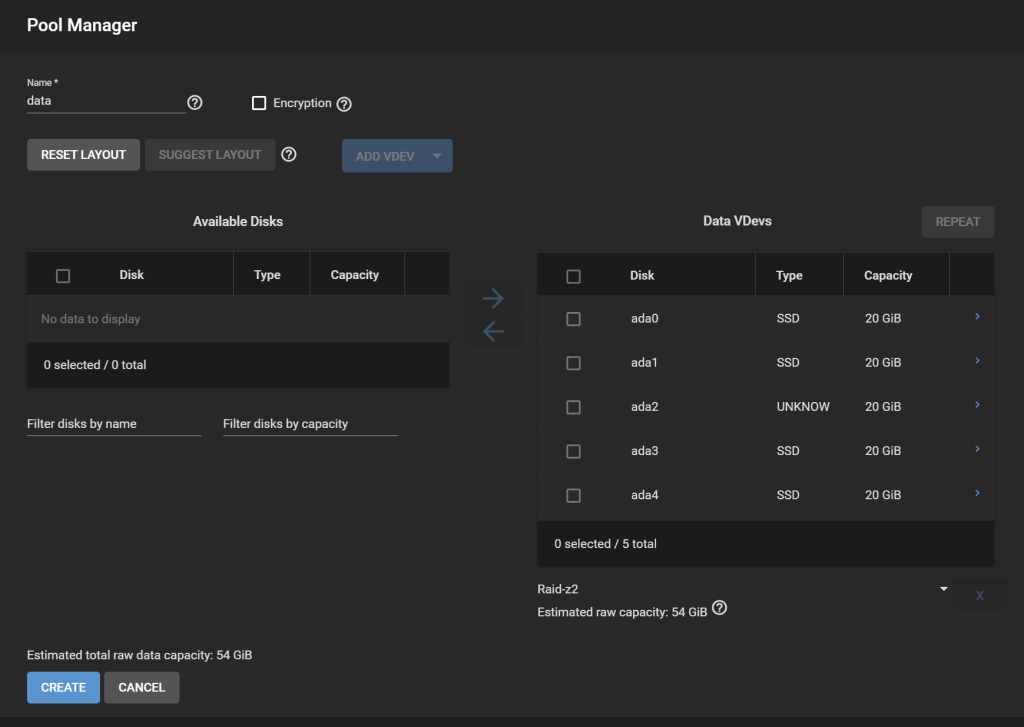
Task: Click right arrow to move disks to VDev
Action: [x=493, y=298]
